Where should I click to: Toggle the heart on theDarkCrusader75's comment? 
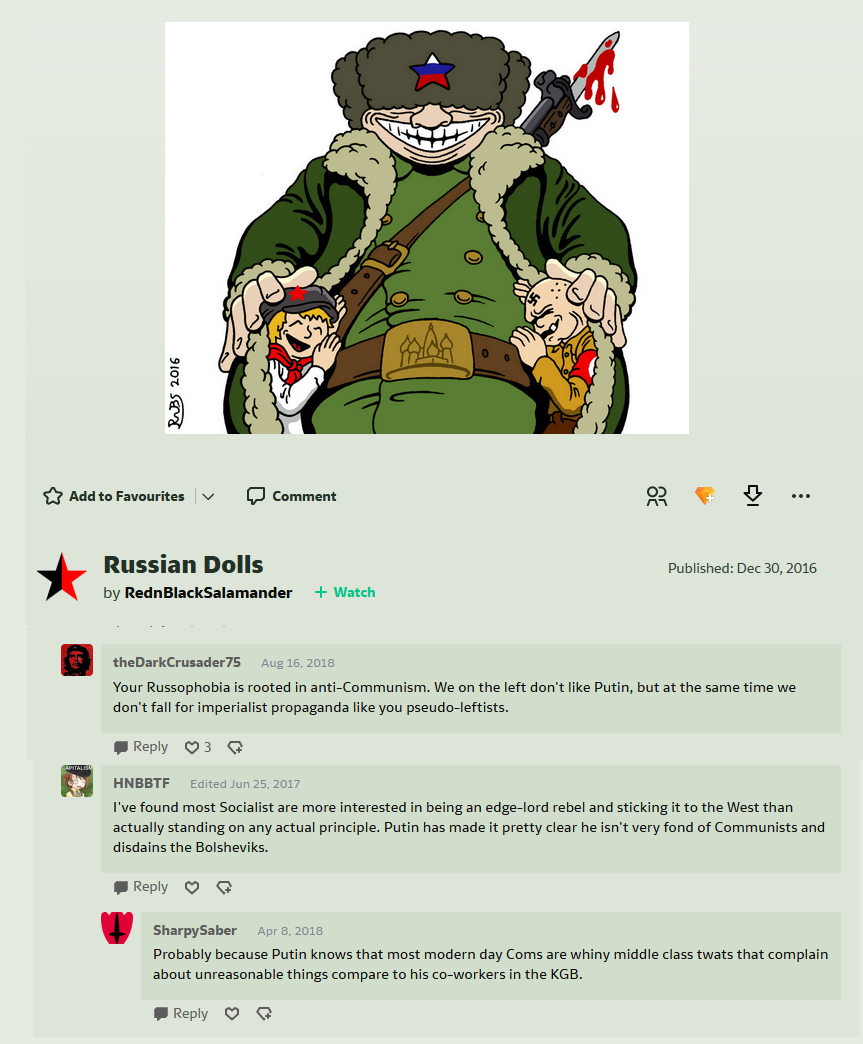[192, 747]
